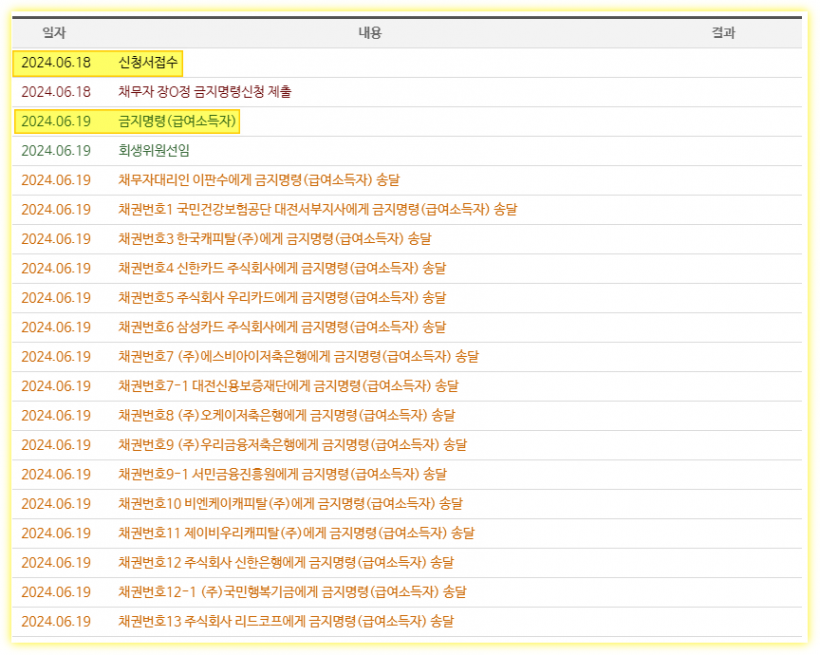Image resolution: width=820 pixels, height=655 pixels.
Task: Click 채권번호11 제이비우리캐피탈(주) 송달 entry
Action: 296,533
